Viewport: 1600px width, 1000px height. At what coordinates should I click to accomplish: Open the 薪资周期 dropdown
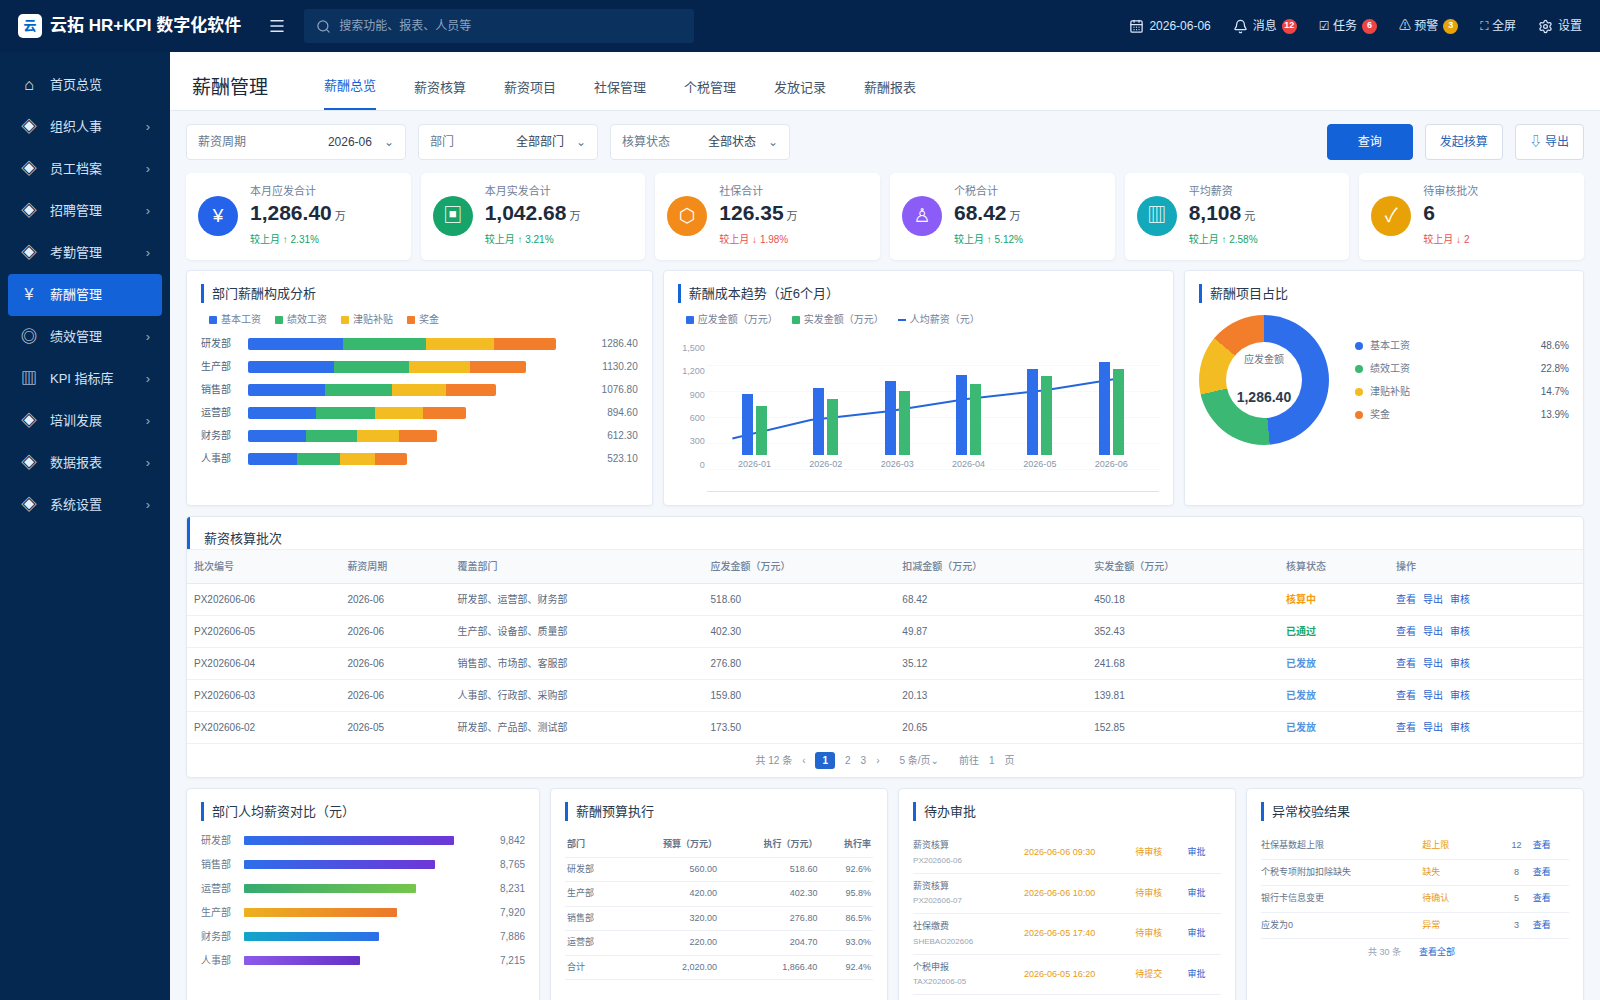296,142
